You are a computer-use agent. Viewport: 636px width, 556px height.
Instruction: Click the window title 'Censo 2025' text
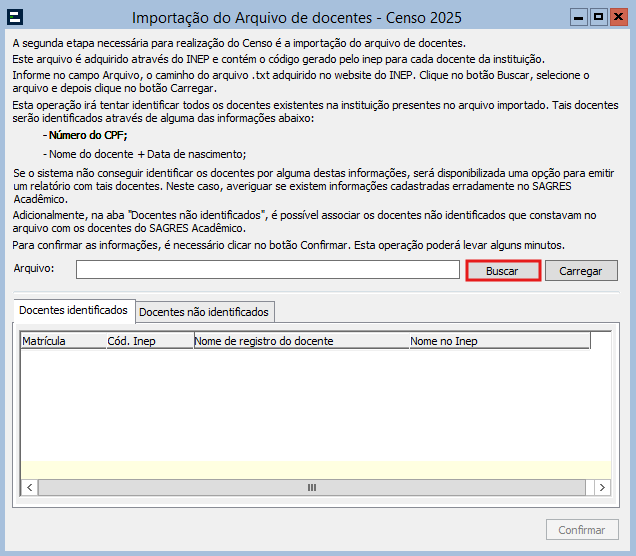(x=423, y=18)
